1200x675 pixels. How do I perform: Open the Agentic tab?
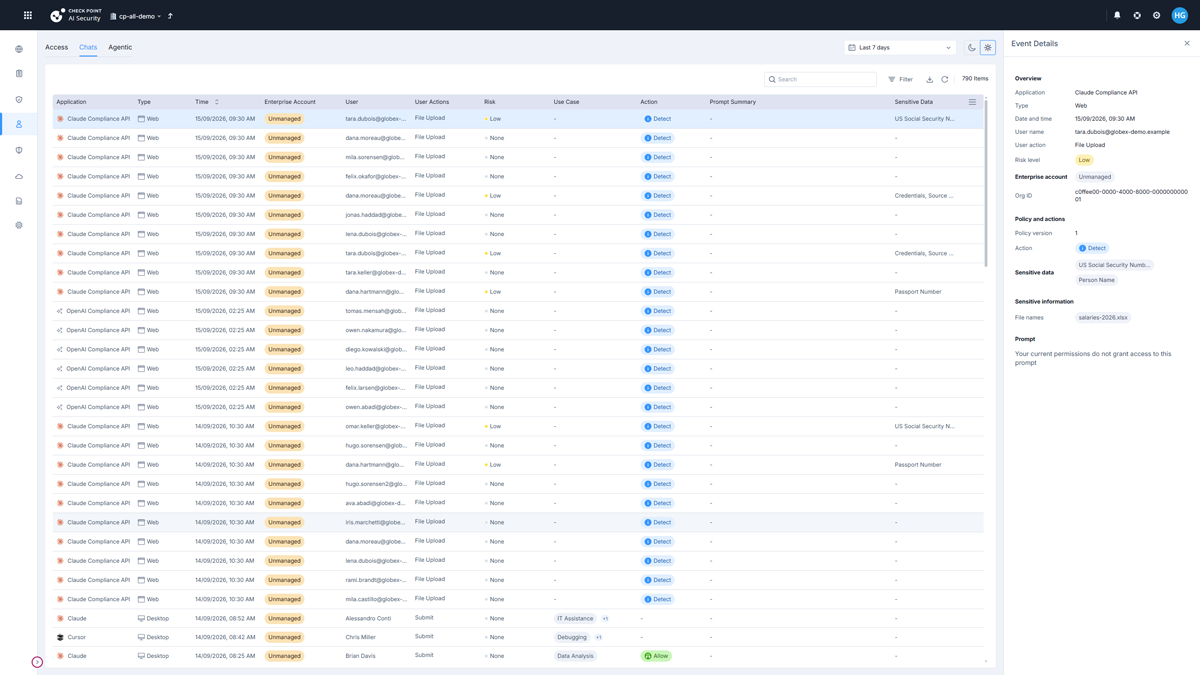coord(120,47)
